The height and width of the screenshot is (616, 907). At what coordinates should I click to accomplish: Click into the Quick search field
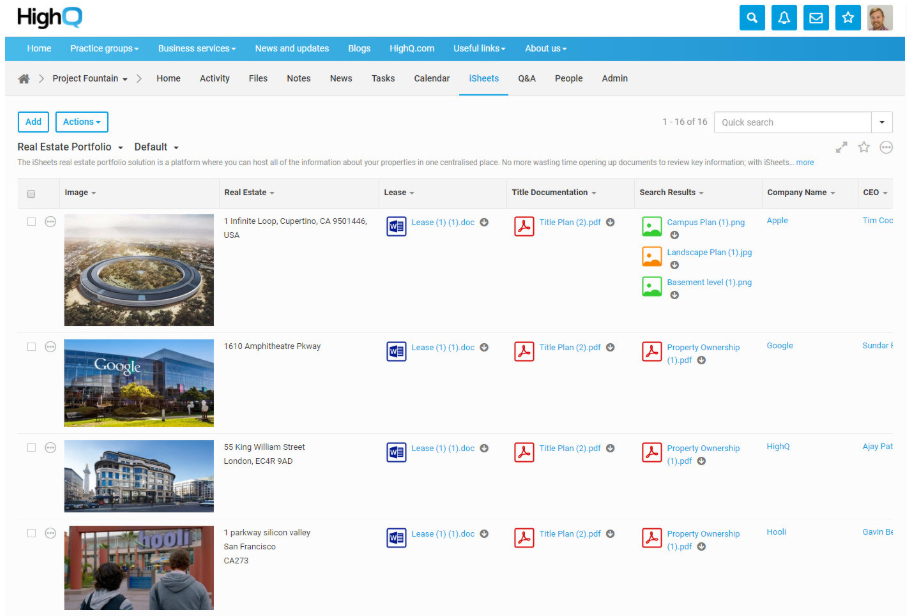793,122
